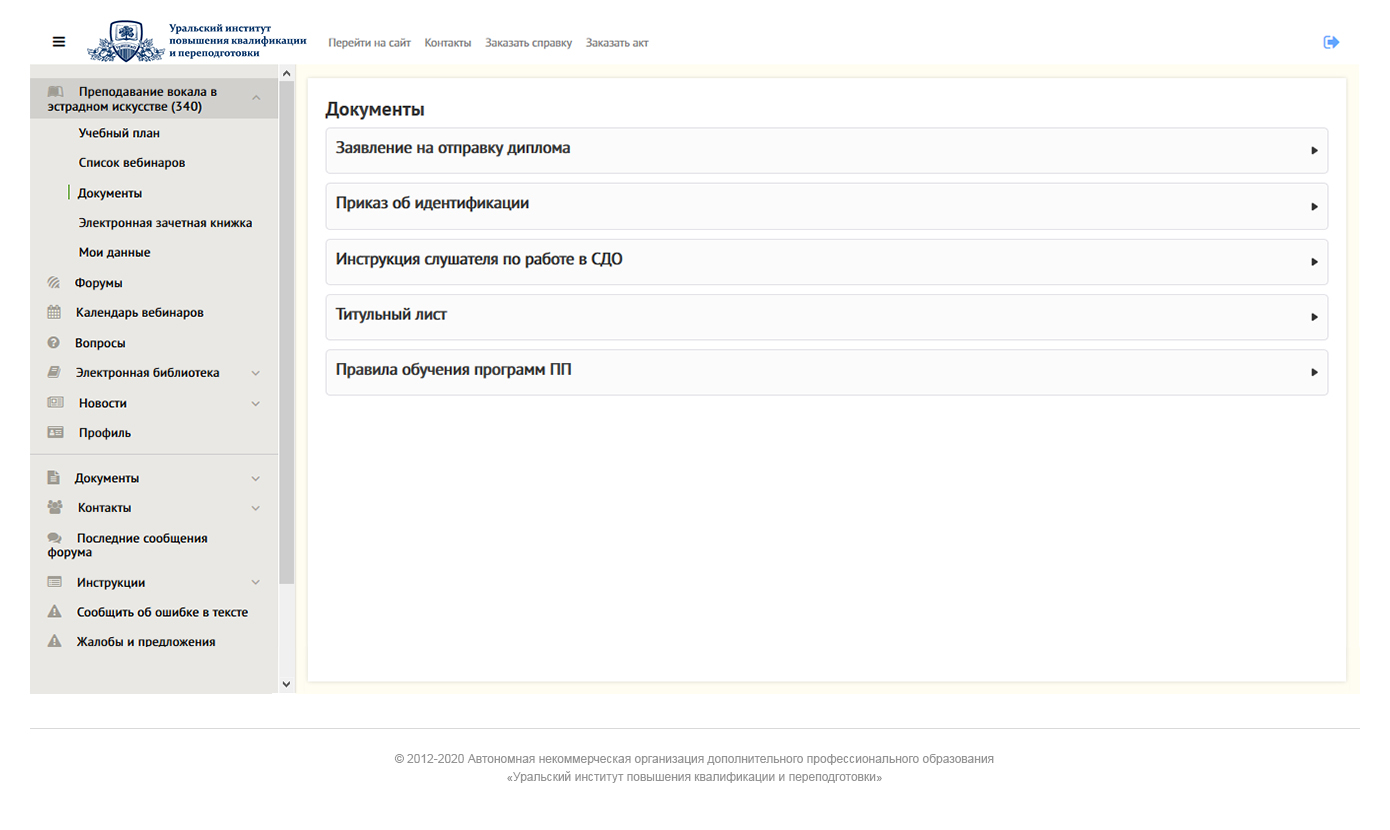
Task: Expand Электронная библиотека chevron in sidebar
Action: pyautogui.click(x=256, y=373)
